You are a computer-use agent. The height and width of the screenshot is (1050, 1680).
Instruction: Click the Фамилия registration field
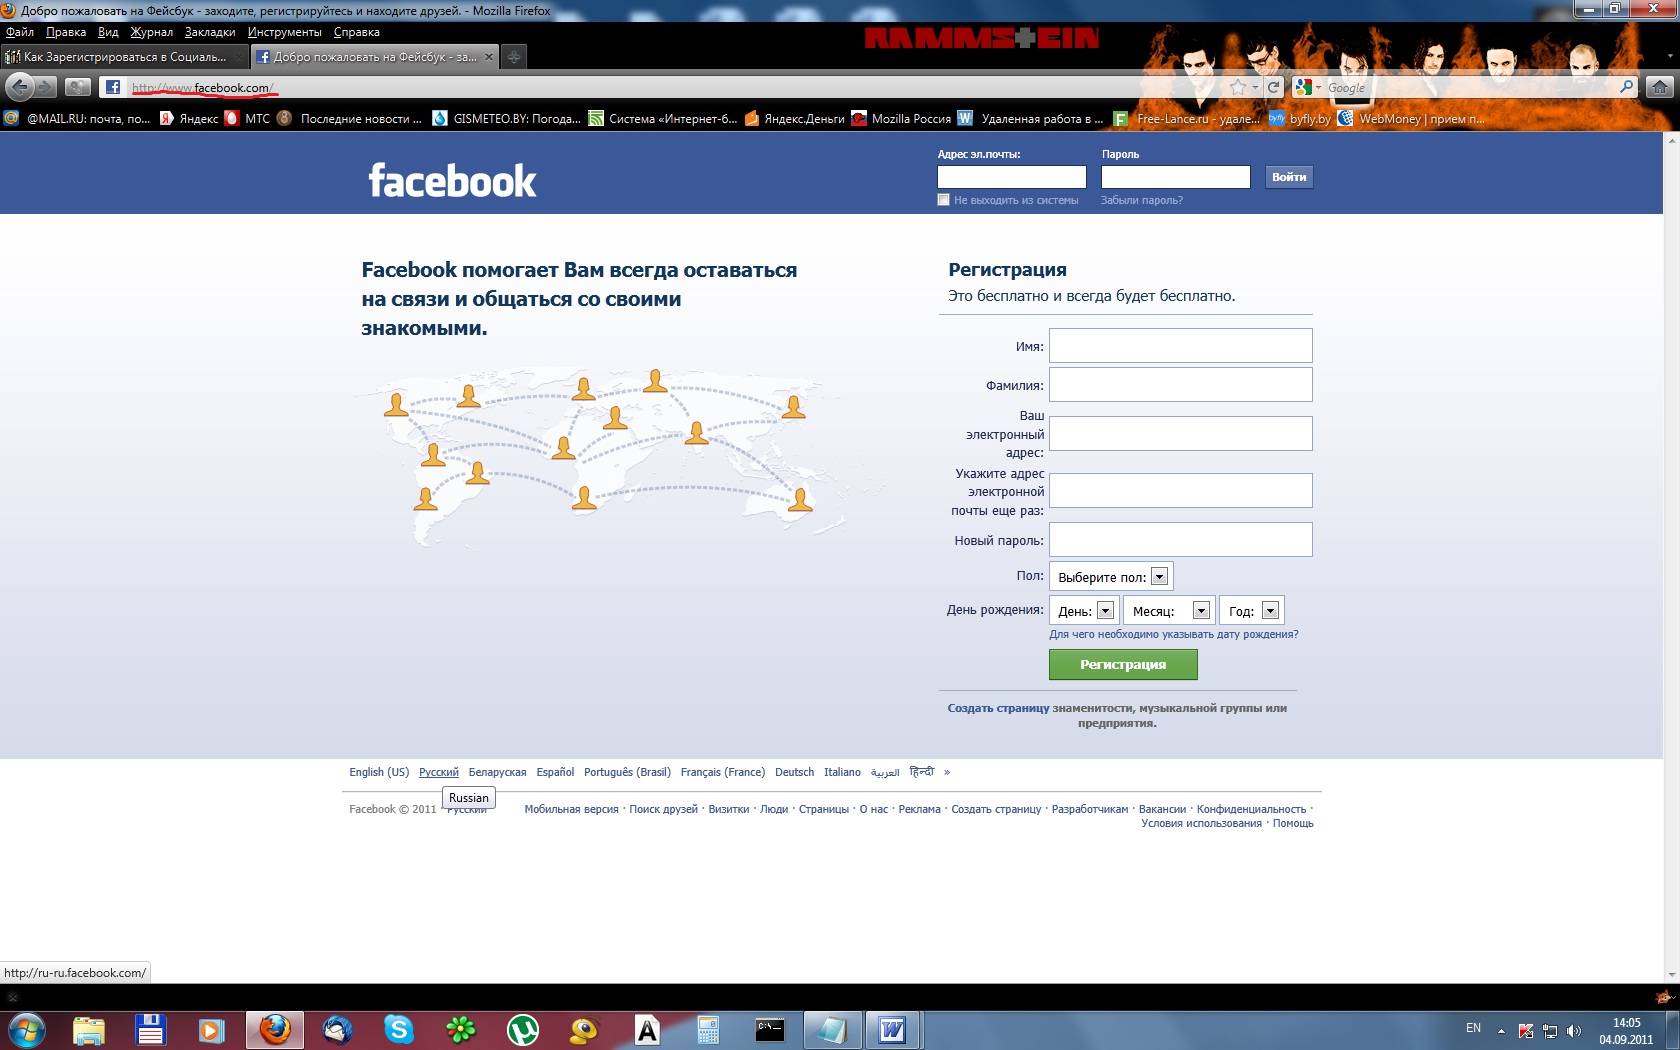(1181, 384)
